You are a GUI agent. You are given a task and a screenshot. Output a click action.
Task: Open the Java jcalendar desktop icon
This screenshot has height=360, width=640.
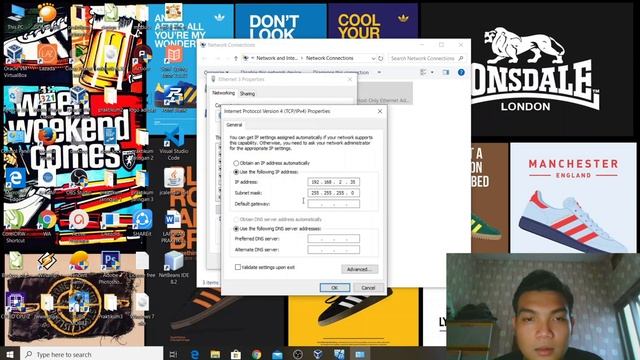point(174,182)
